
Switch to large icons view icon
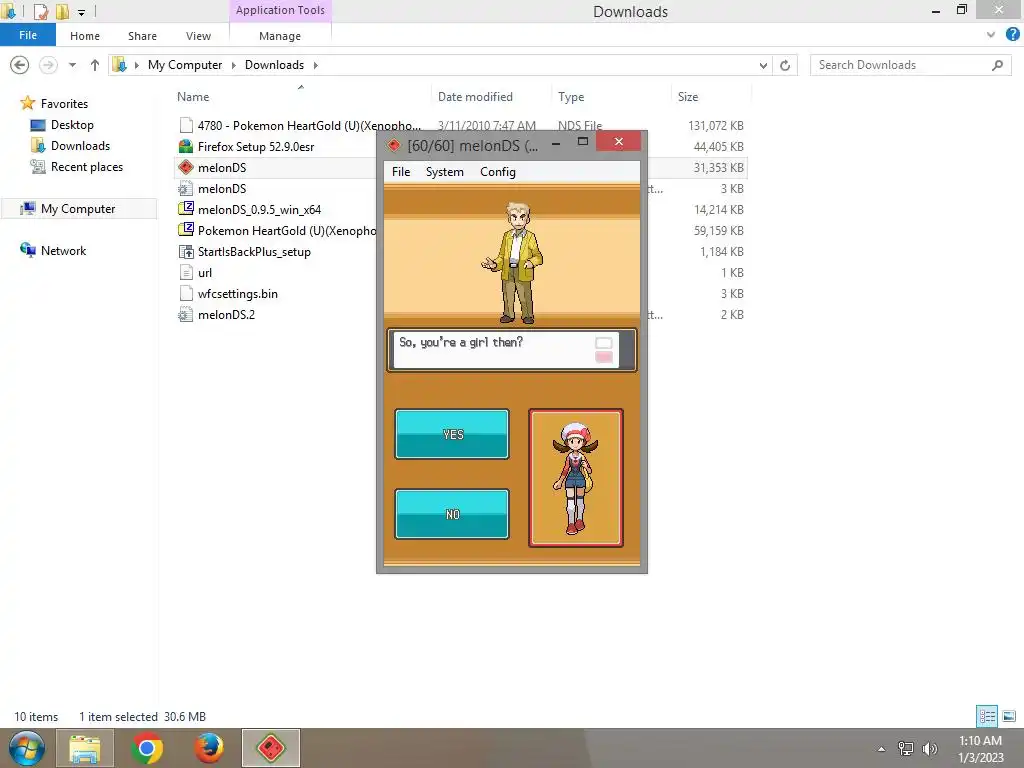click(x=1009, y=716)
